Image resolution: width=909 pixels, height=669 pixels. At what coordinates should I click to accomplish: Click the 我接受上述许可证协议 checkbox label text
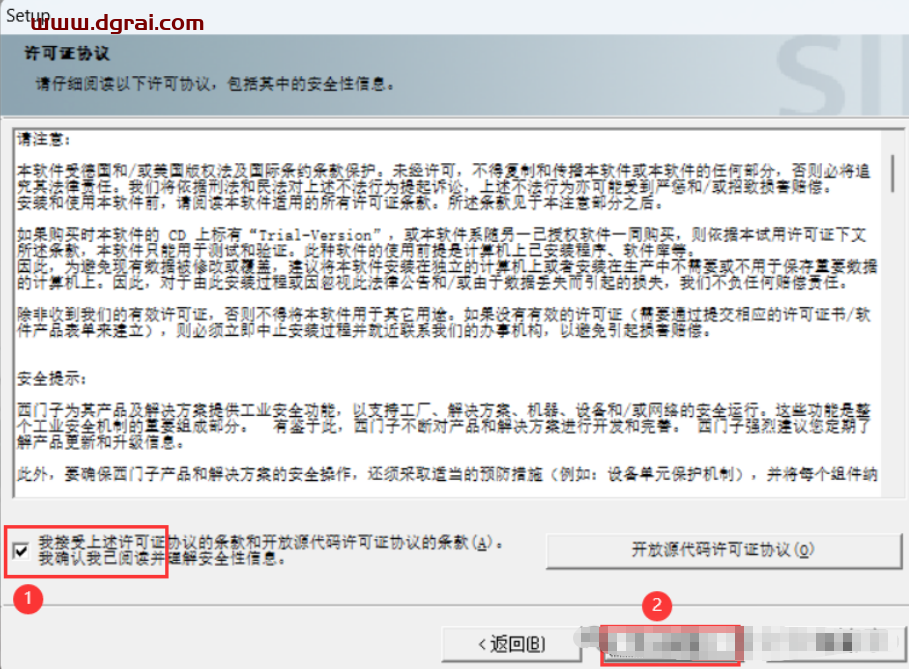(271, 543)
